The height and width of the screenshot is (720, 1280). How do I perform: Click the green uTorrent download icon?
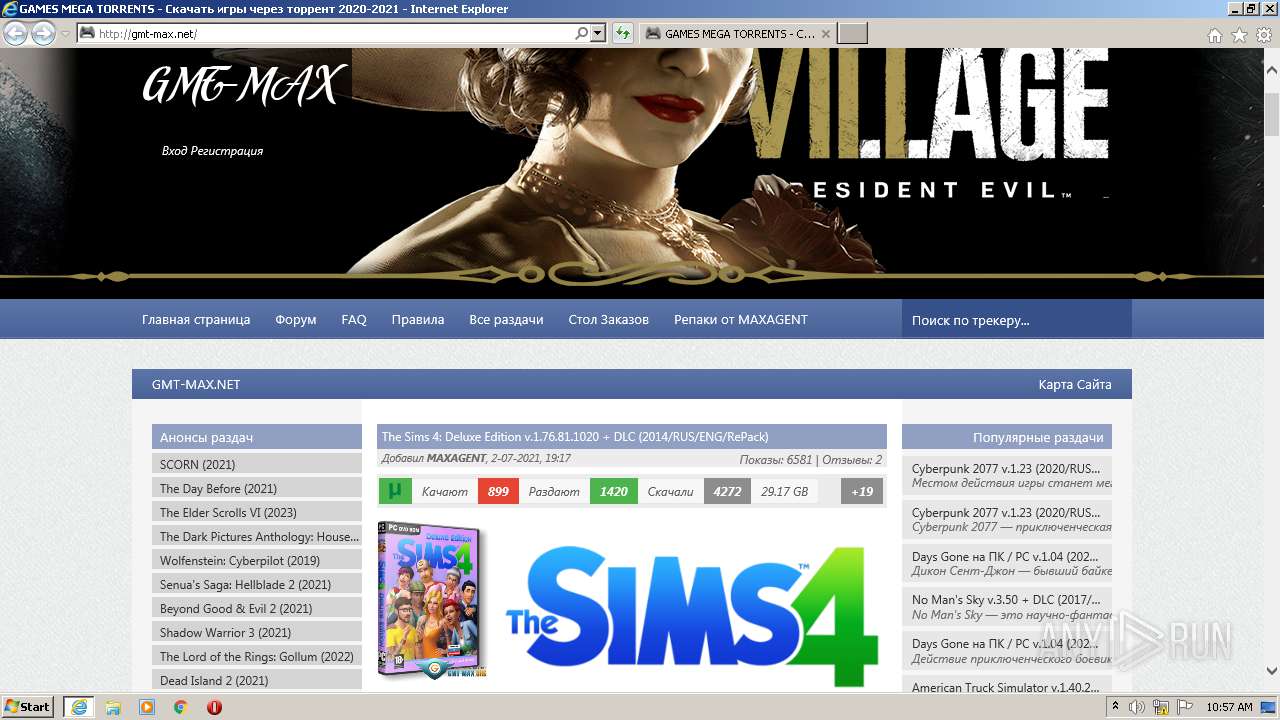tap(395, 491)
